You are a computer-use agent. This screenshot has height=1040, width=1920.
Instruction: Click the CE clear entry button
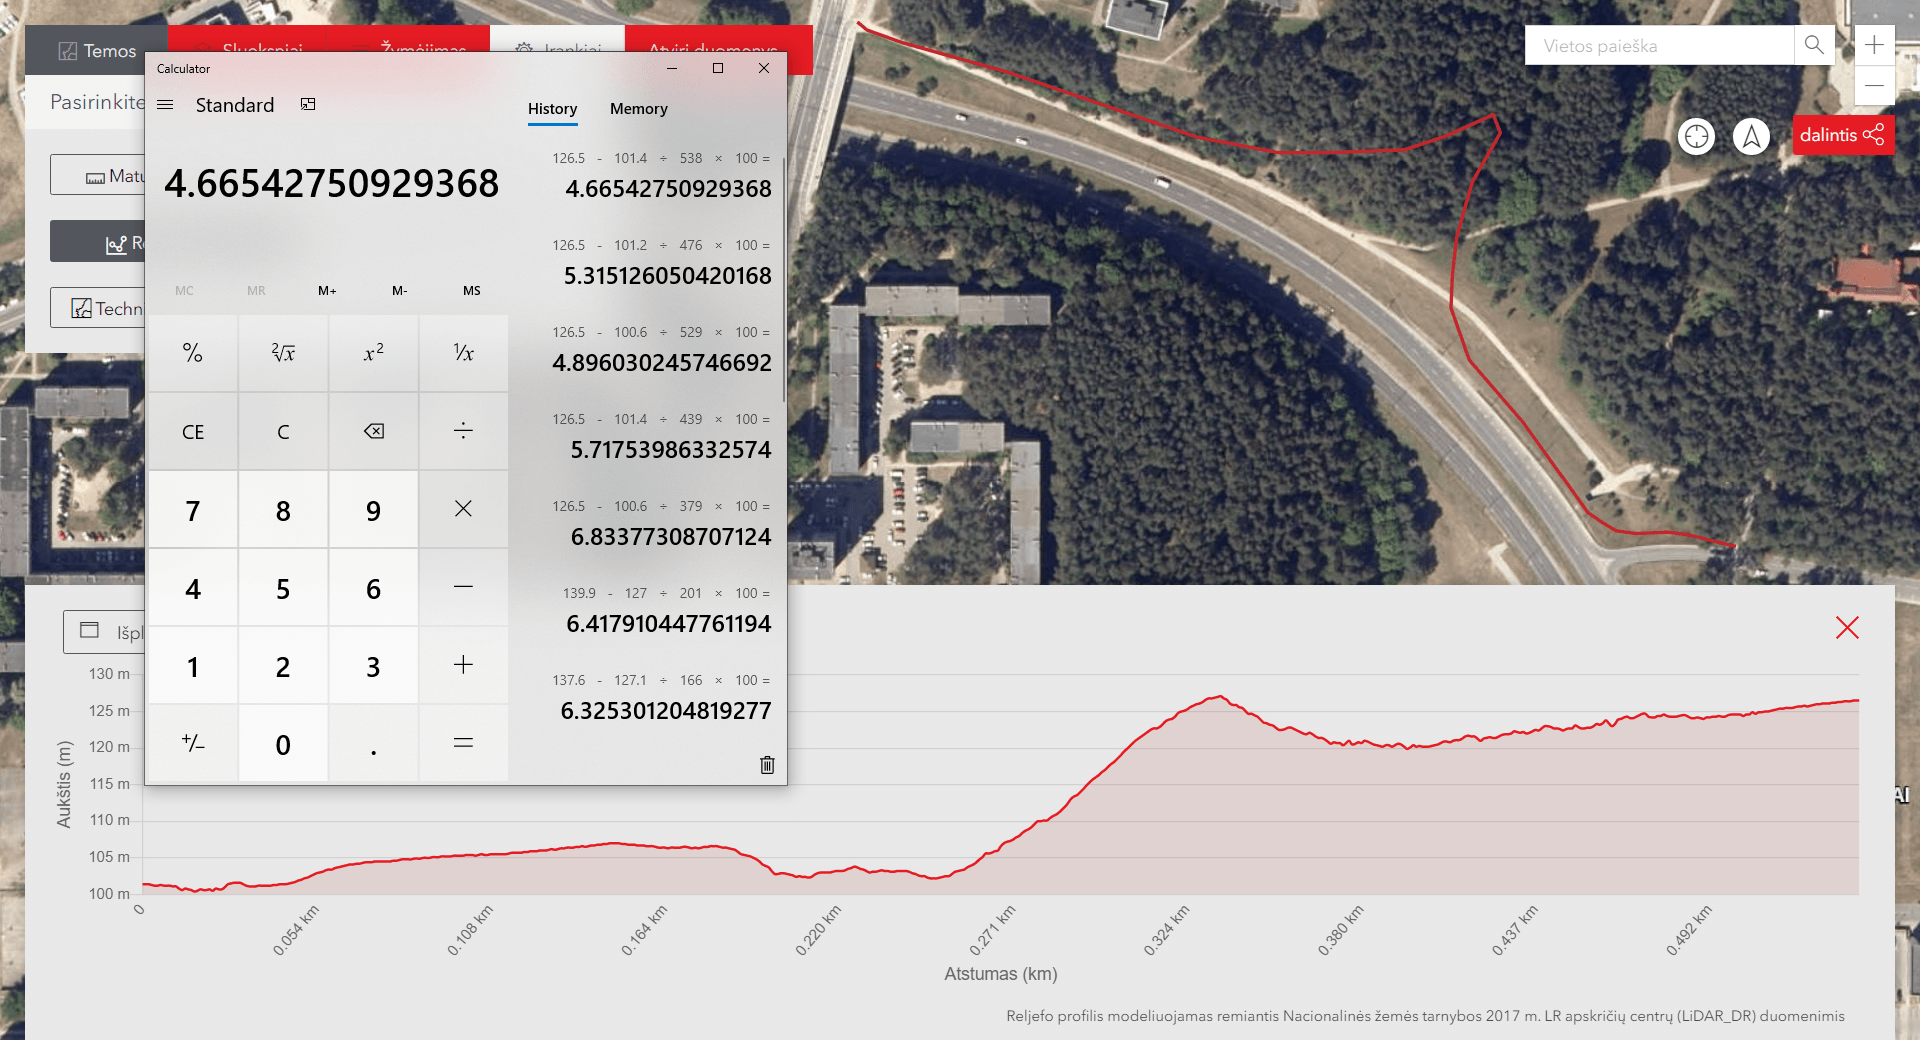point(193,432)
